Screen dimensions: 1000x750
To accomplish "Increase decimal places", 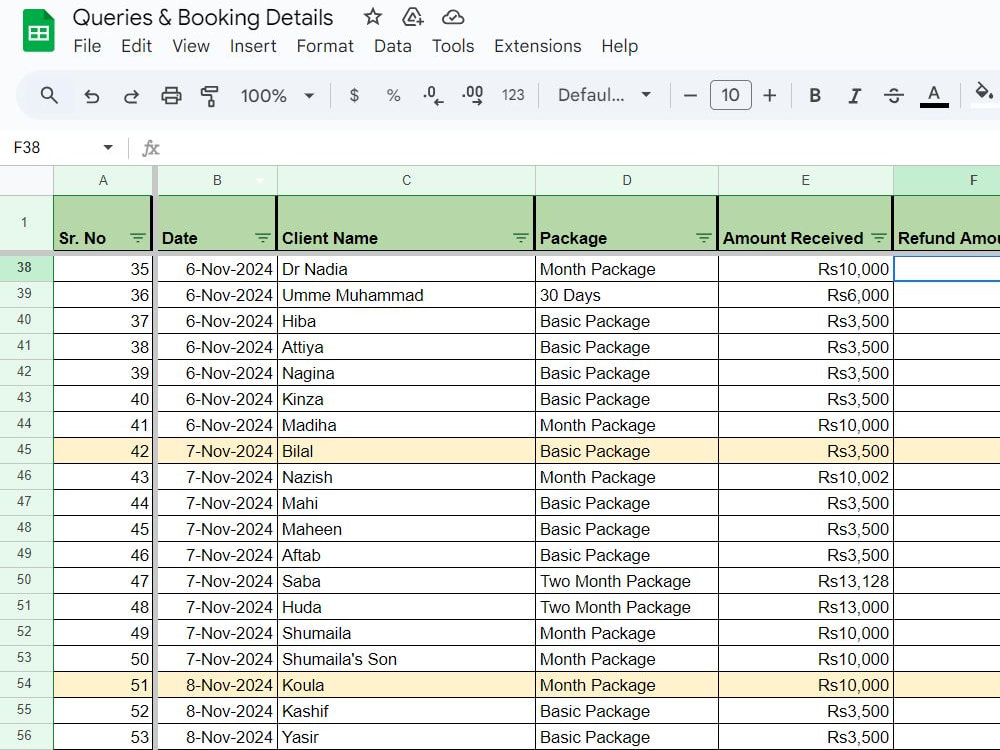I will click(473, 96).
